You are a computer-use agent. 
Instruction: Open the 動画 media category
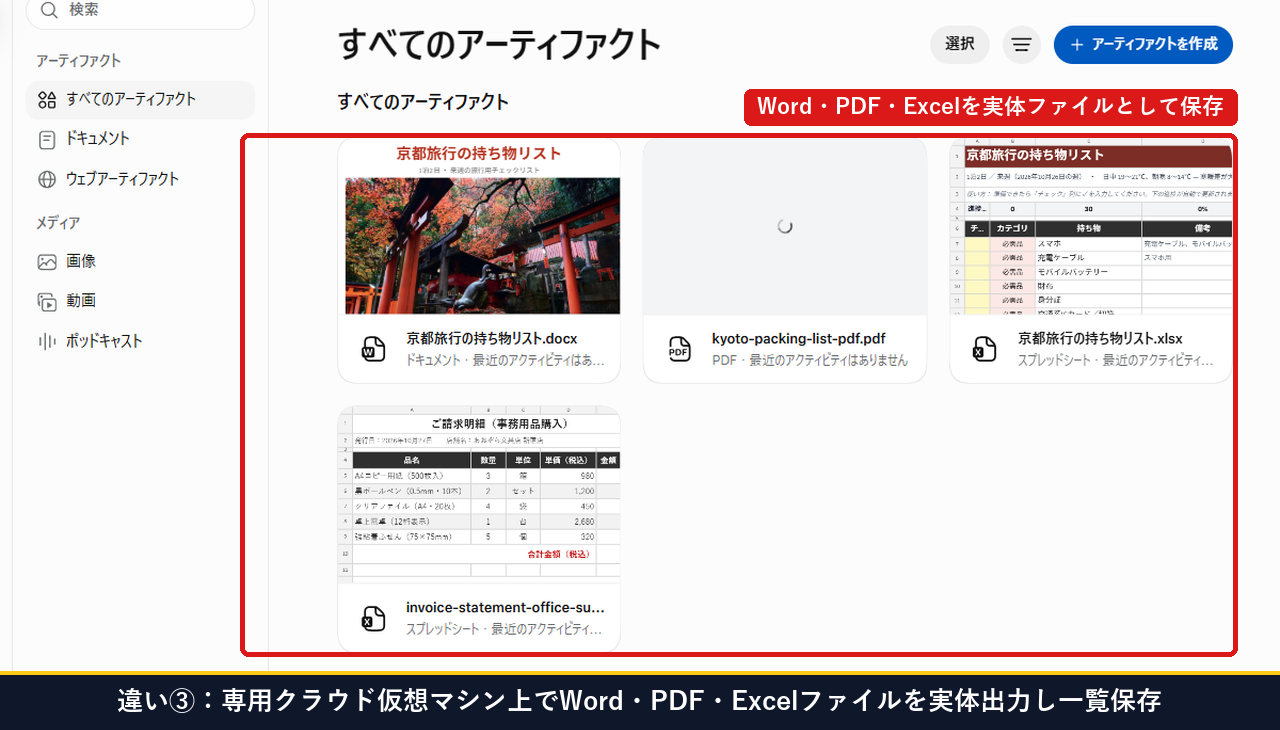pos(140,301)
